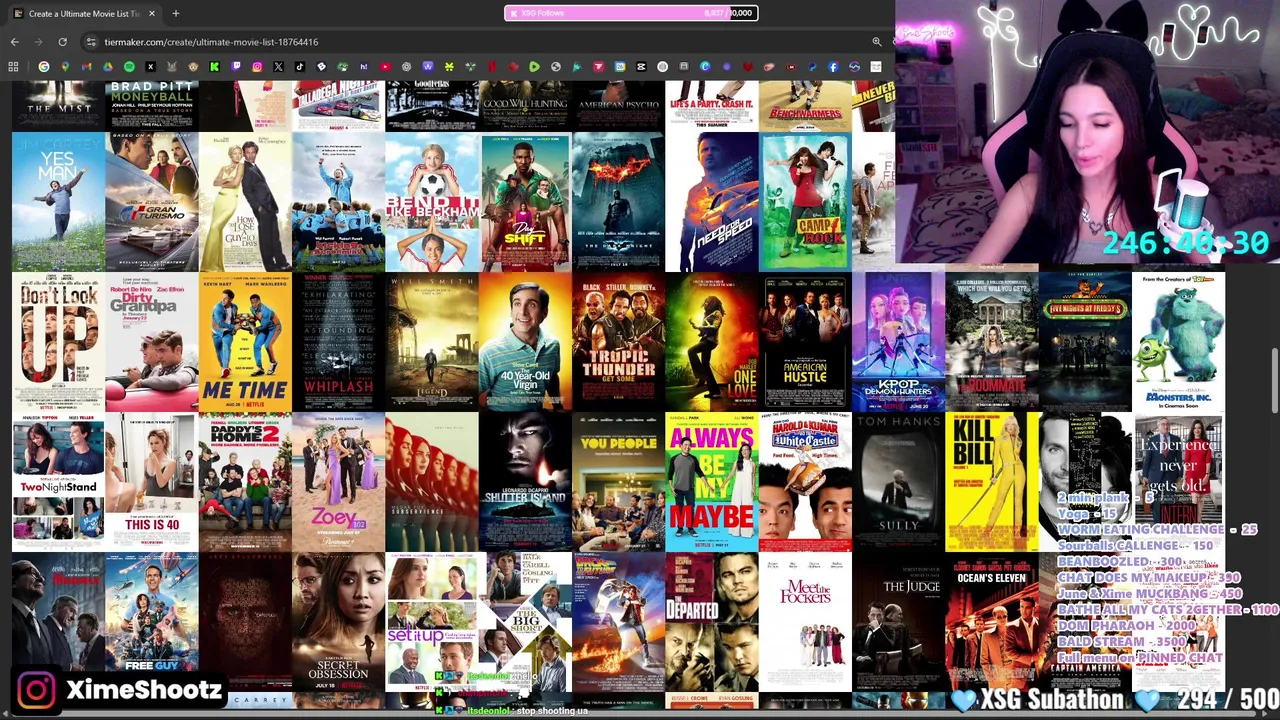Viewport: 1280px width, 720px height.
Task: Open the TikTok bookmark icon
Action: pyautogui.click(x=300, y=67)
